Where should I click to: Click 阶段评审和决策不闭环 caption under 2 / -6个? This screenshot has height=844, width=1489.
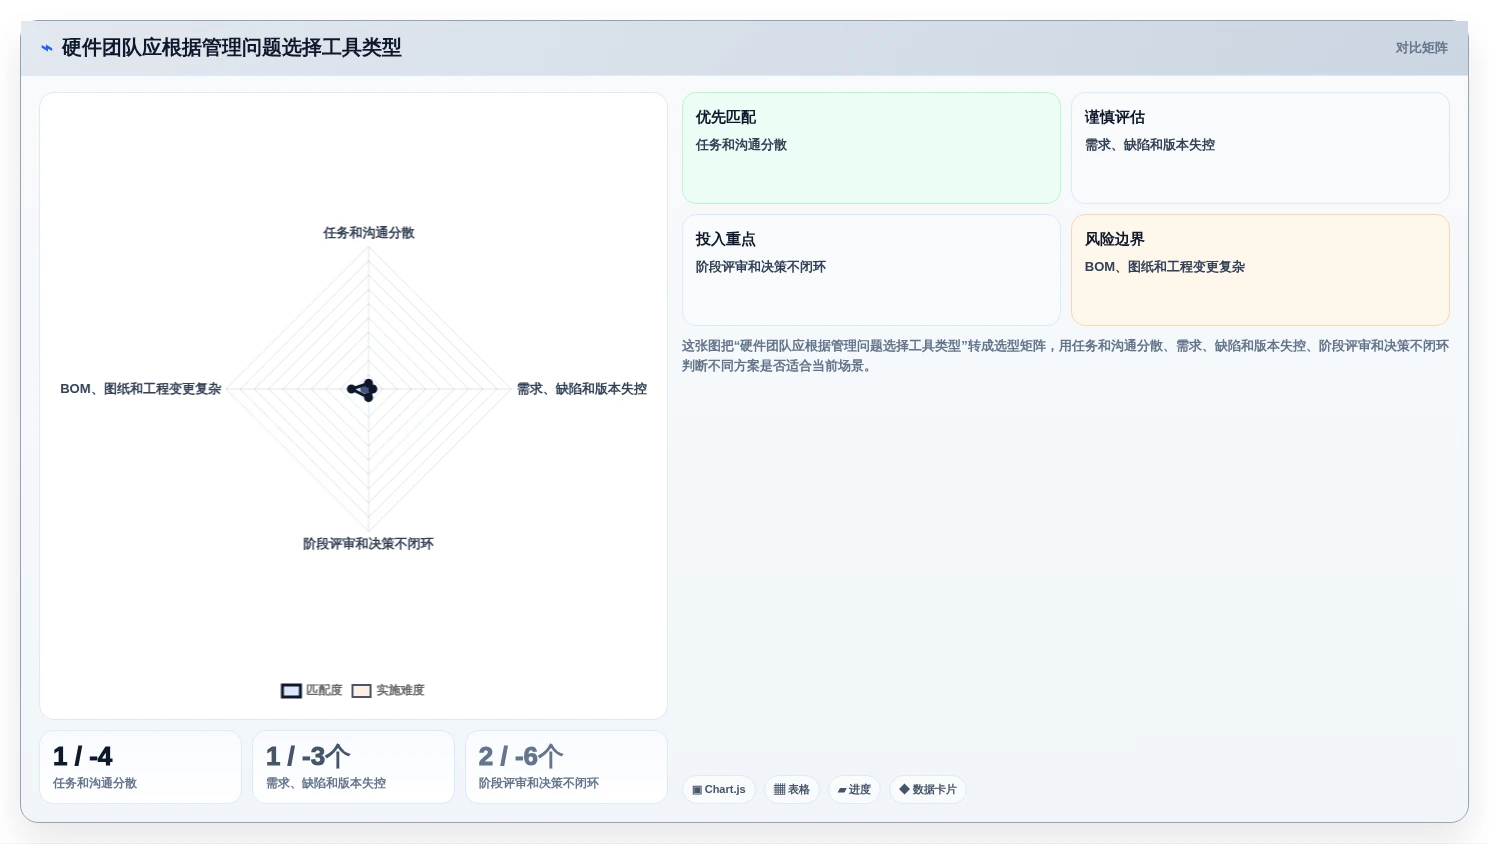[539, 783]
